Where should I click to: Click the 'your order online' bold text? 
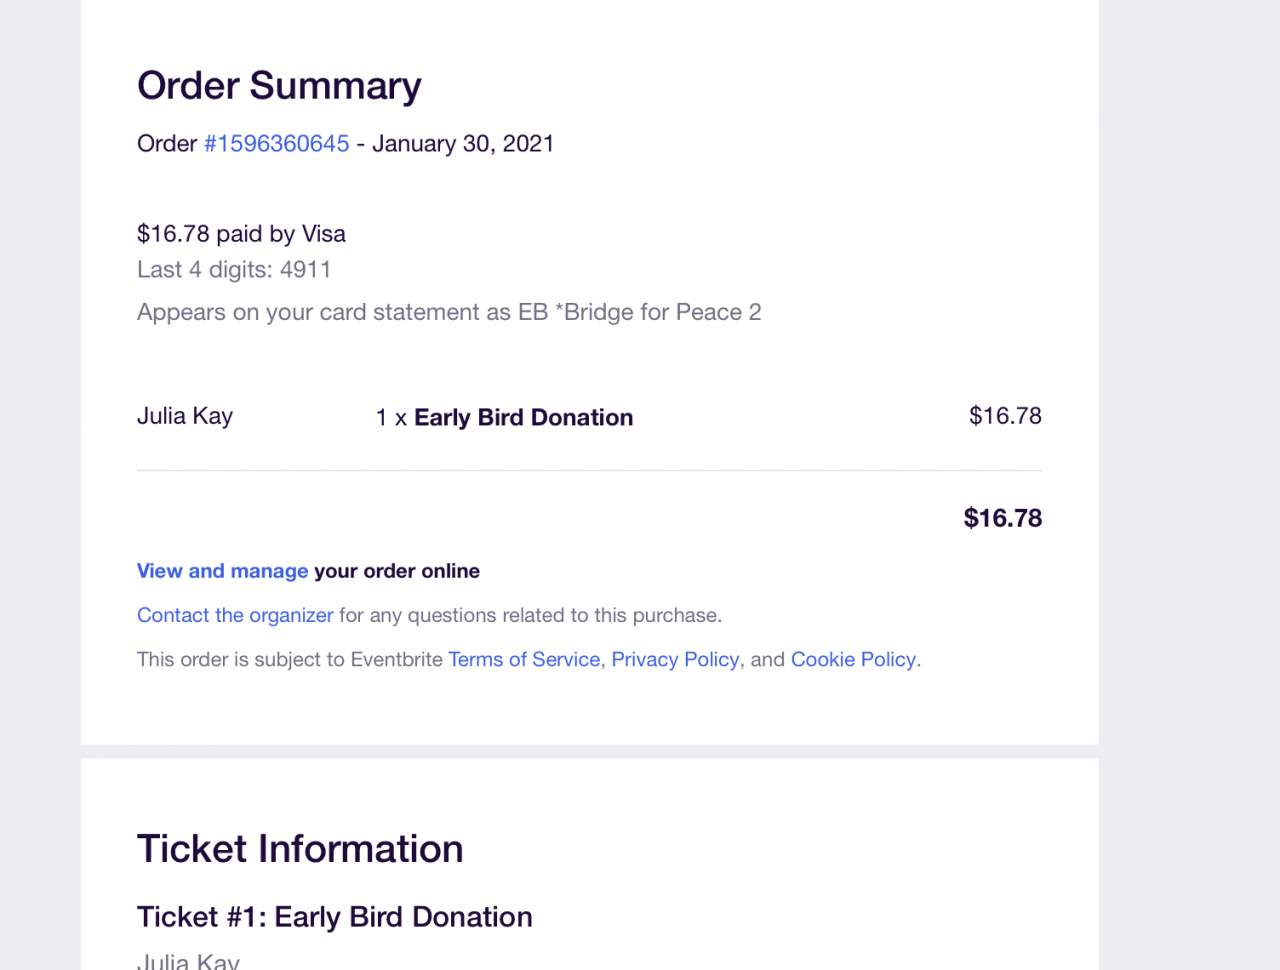click(x=397, y=571)
